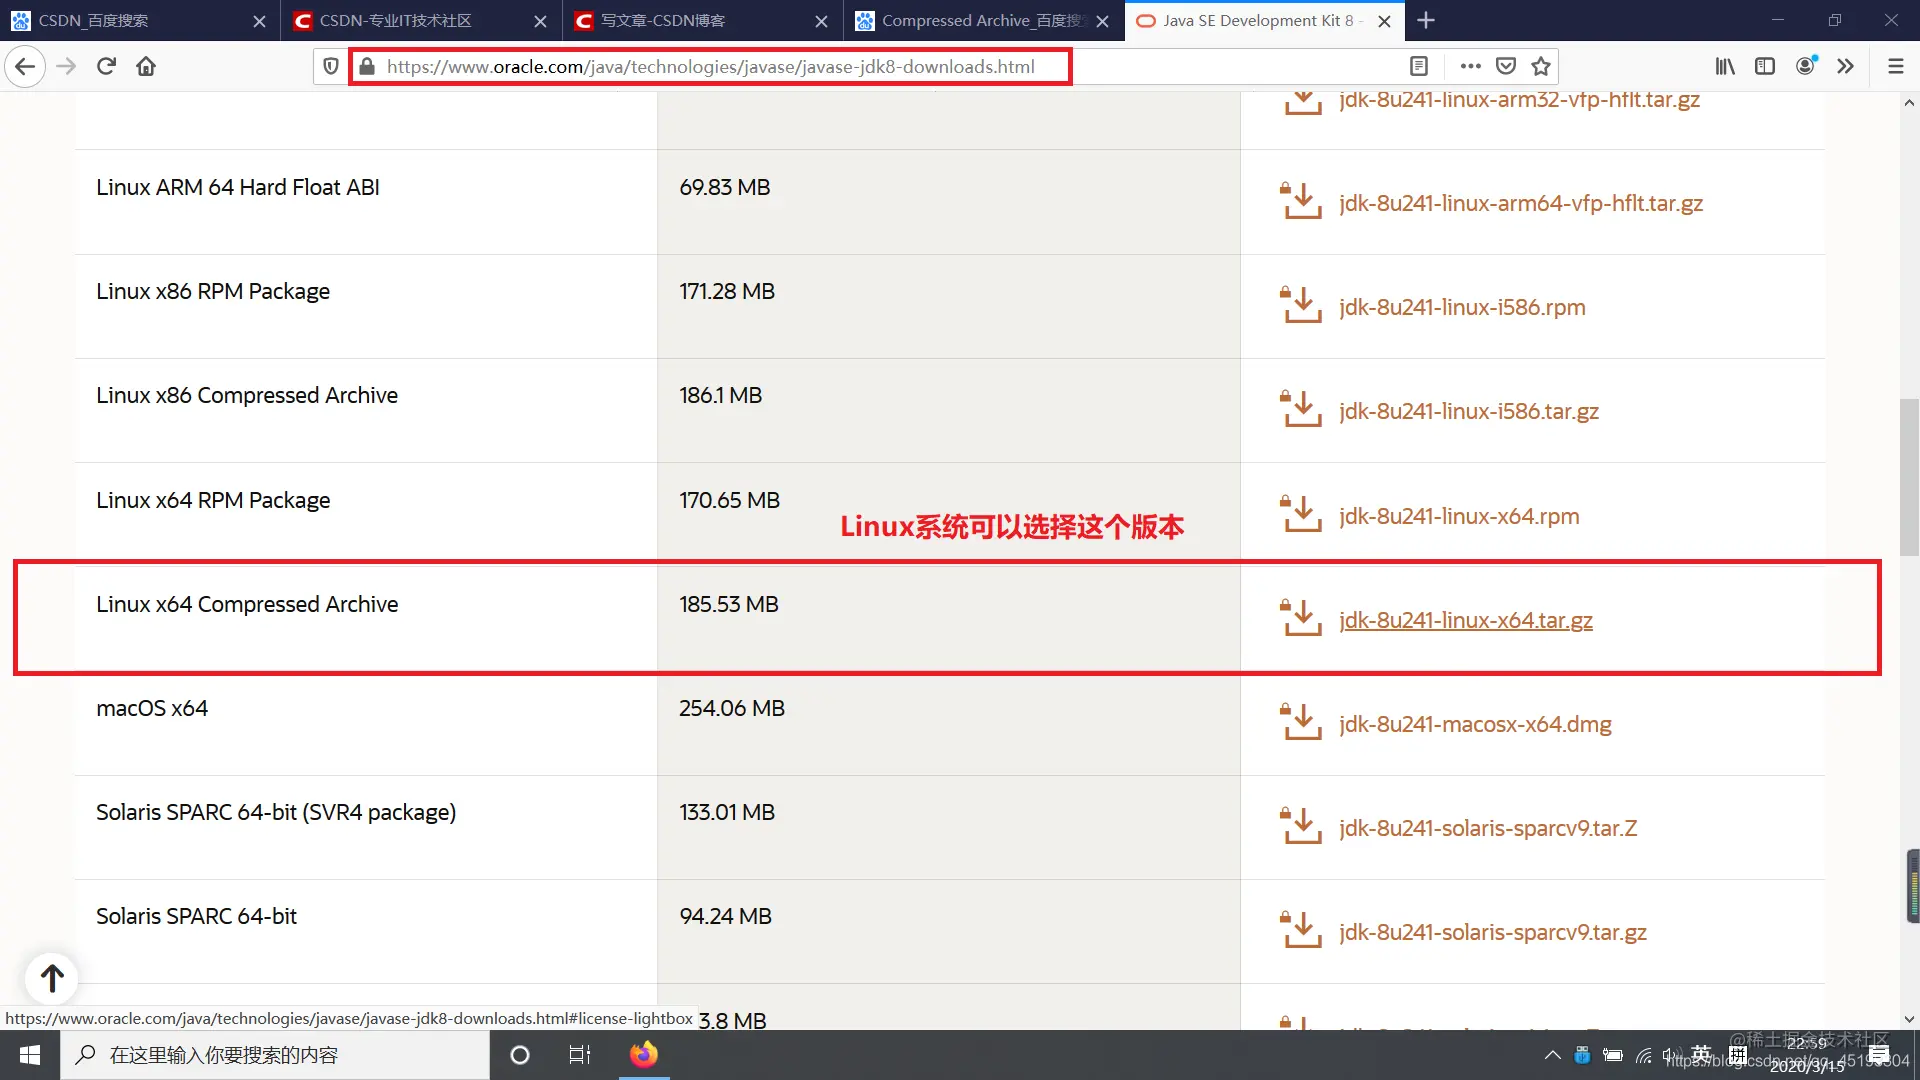Open the Windows Start menu
Image resolution: width=1920 pixels, height=1080 pixels.
pos(30,1055)
